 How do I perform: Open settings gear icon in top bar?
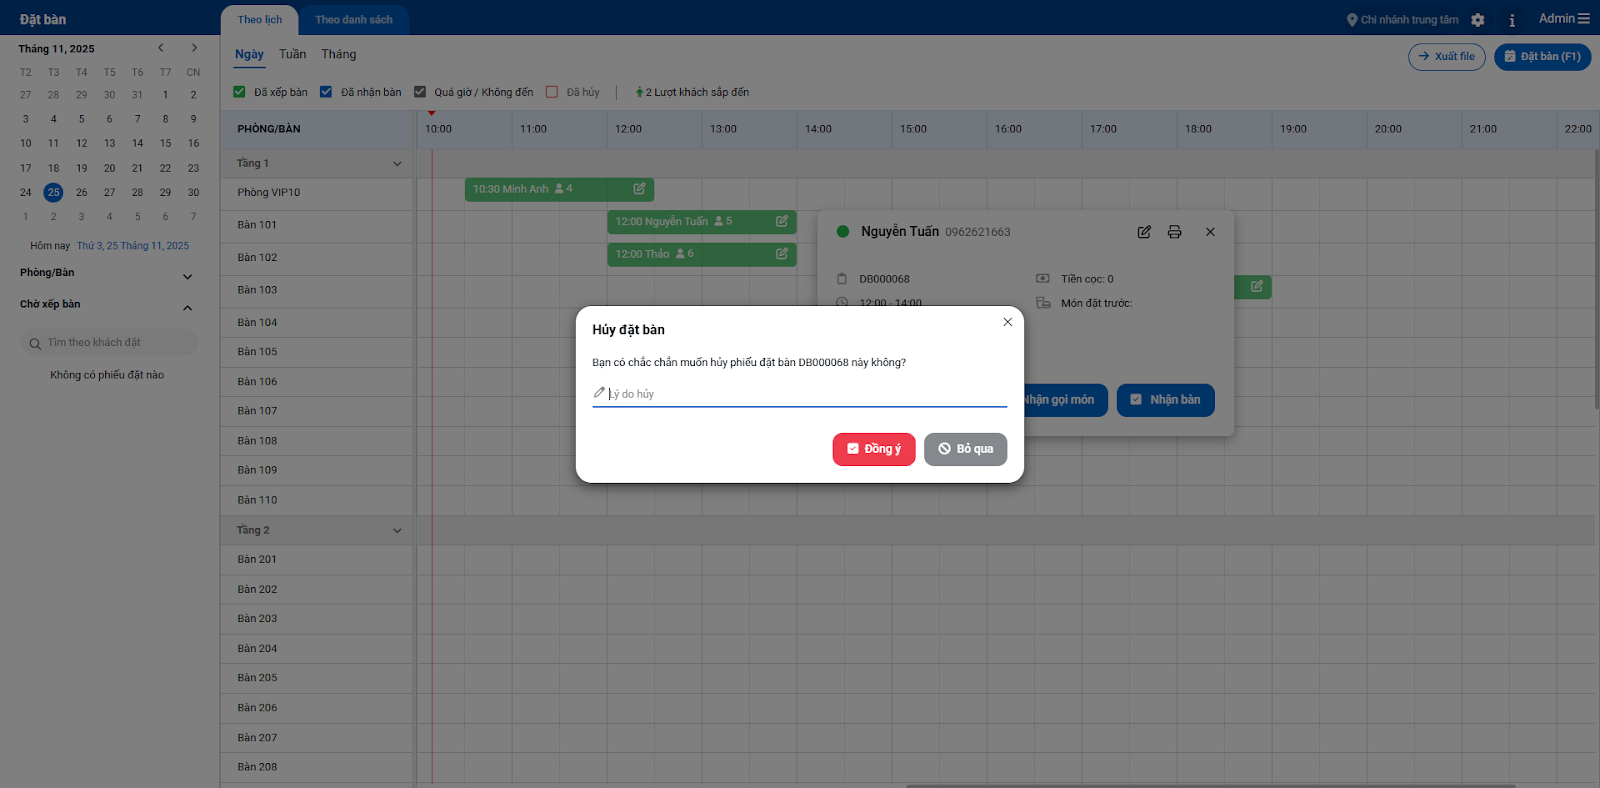[1478, 20]
